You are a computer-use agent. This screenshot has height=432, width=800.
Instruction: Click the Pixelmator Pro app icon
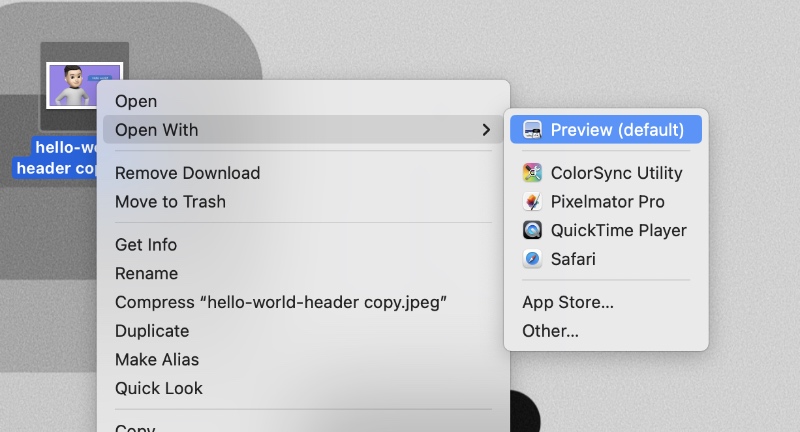[x=532, y=202]
